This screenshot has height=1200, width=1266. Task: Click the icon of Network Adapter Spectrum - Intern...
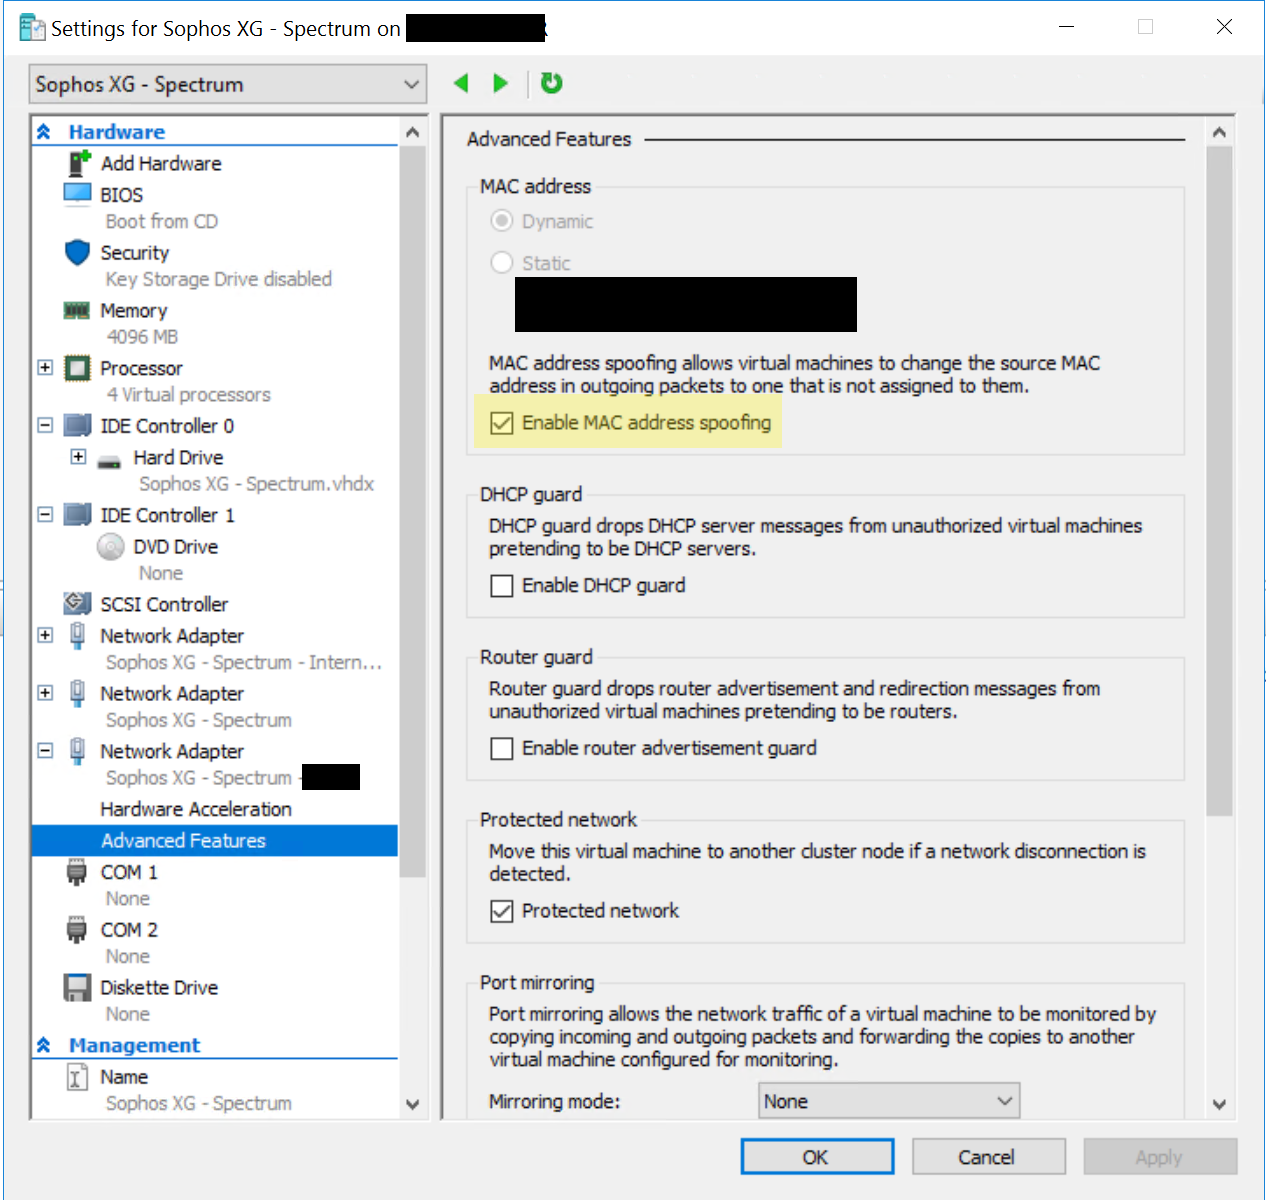pyautogui.click(x=78, y=636)
